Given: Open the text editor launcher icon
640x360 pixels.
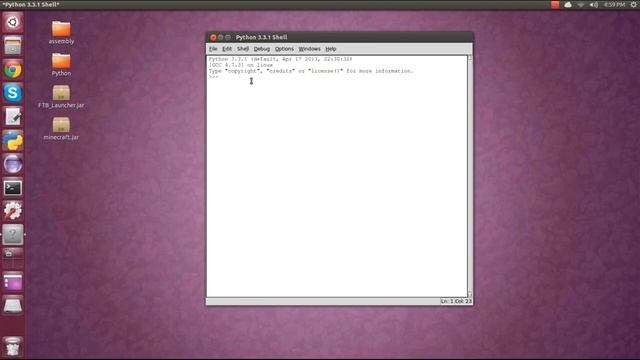Looking at the screenshot, I should click(x=13, y=117).
